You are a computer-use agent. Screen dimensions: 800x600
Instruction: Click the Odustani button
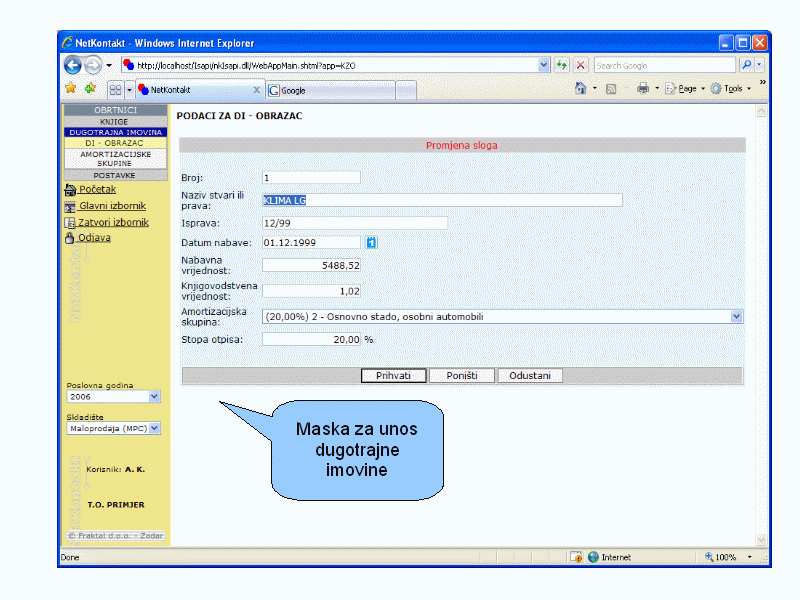(530, 376)
